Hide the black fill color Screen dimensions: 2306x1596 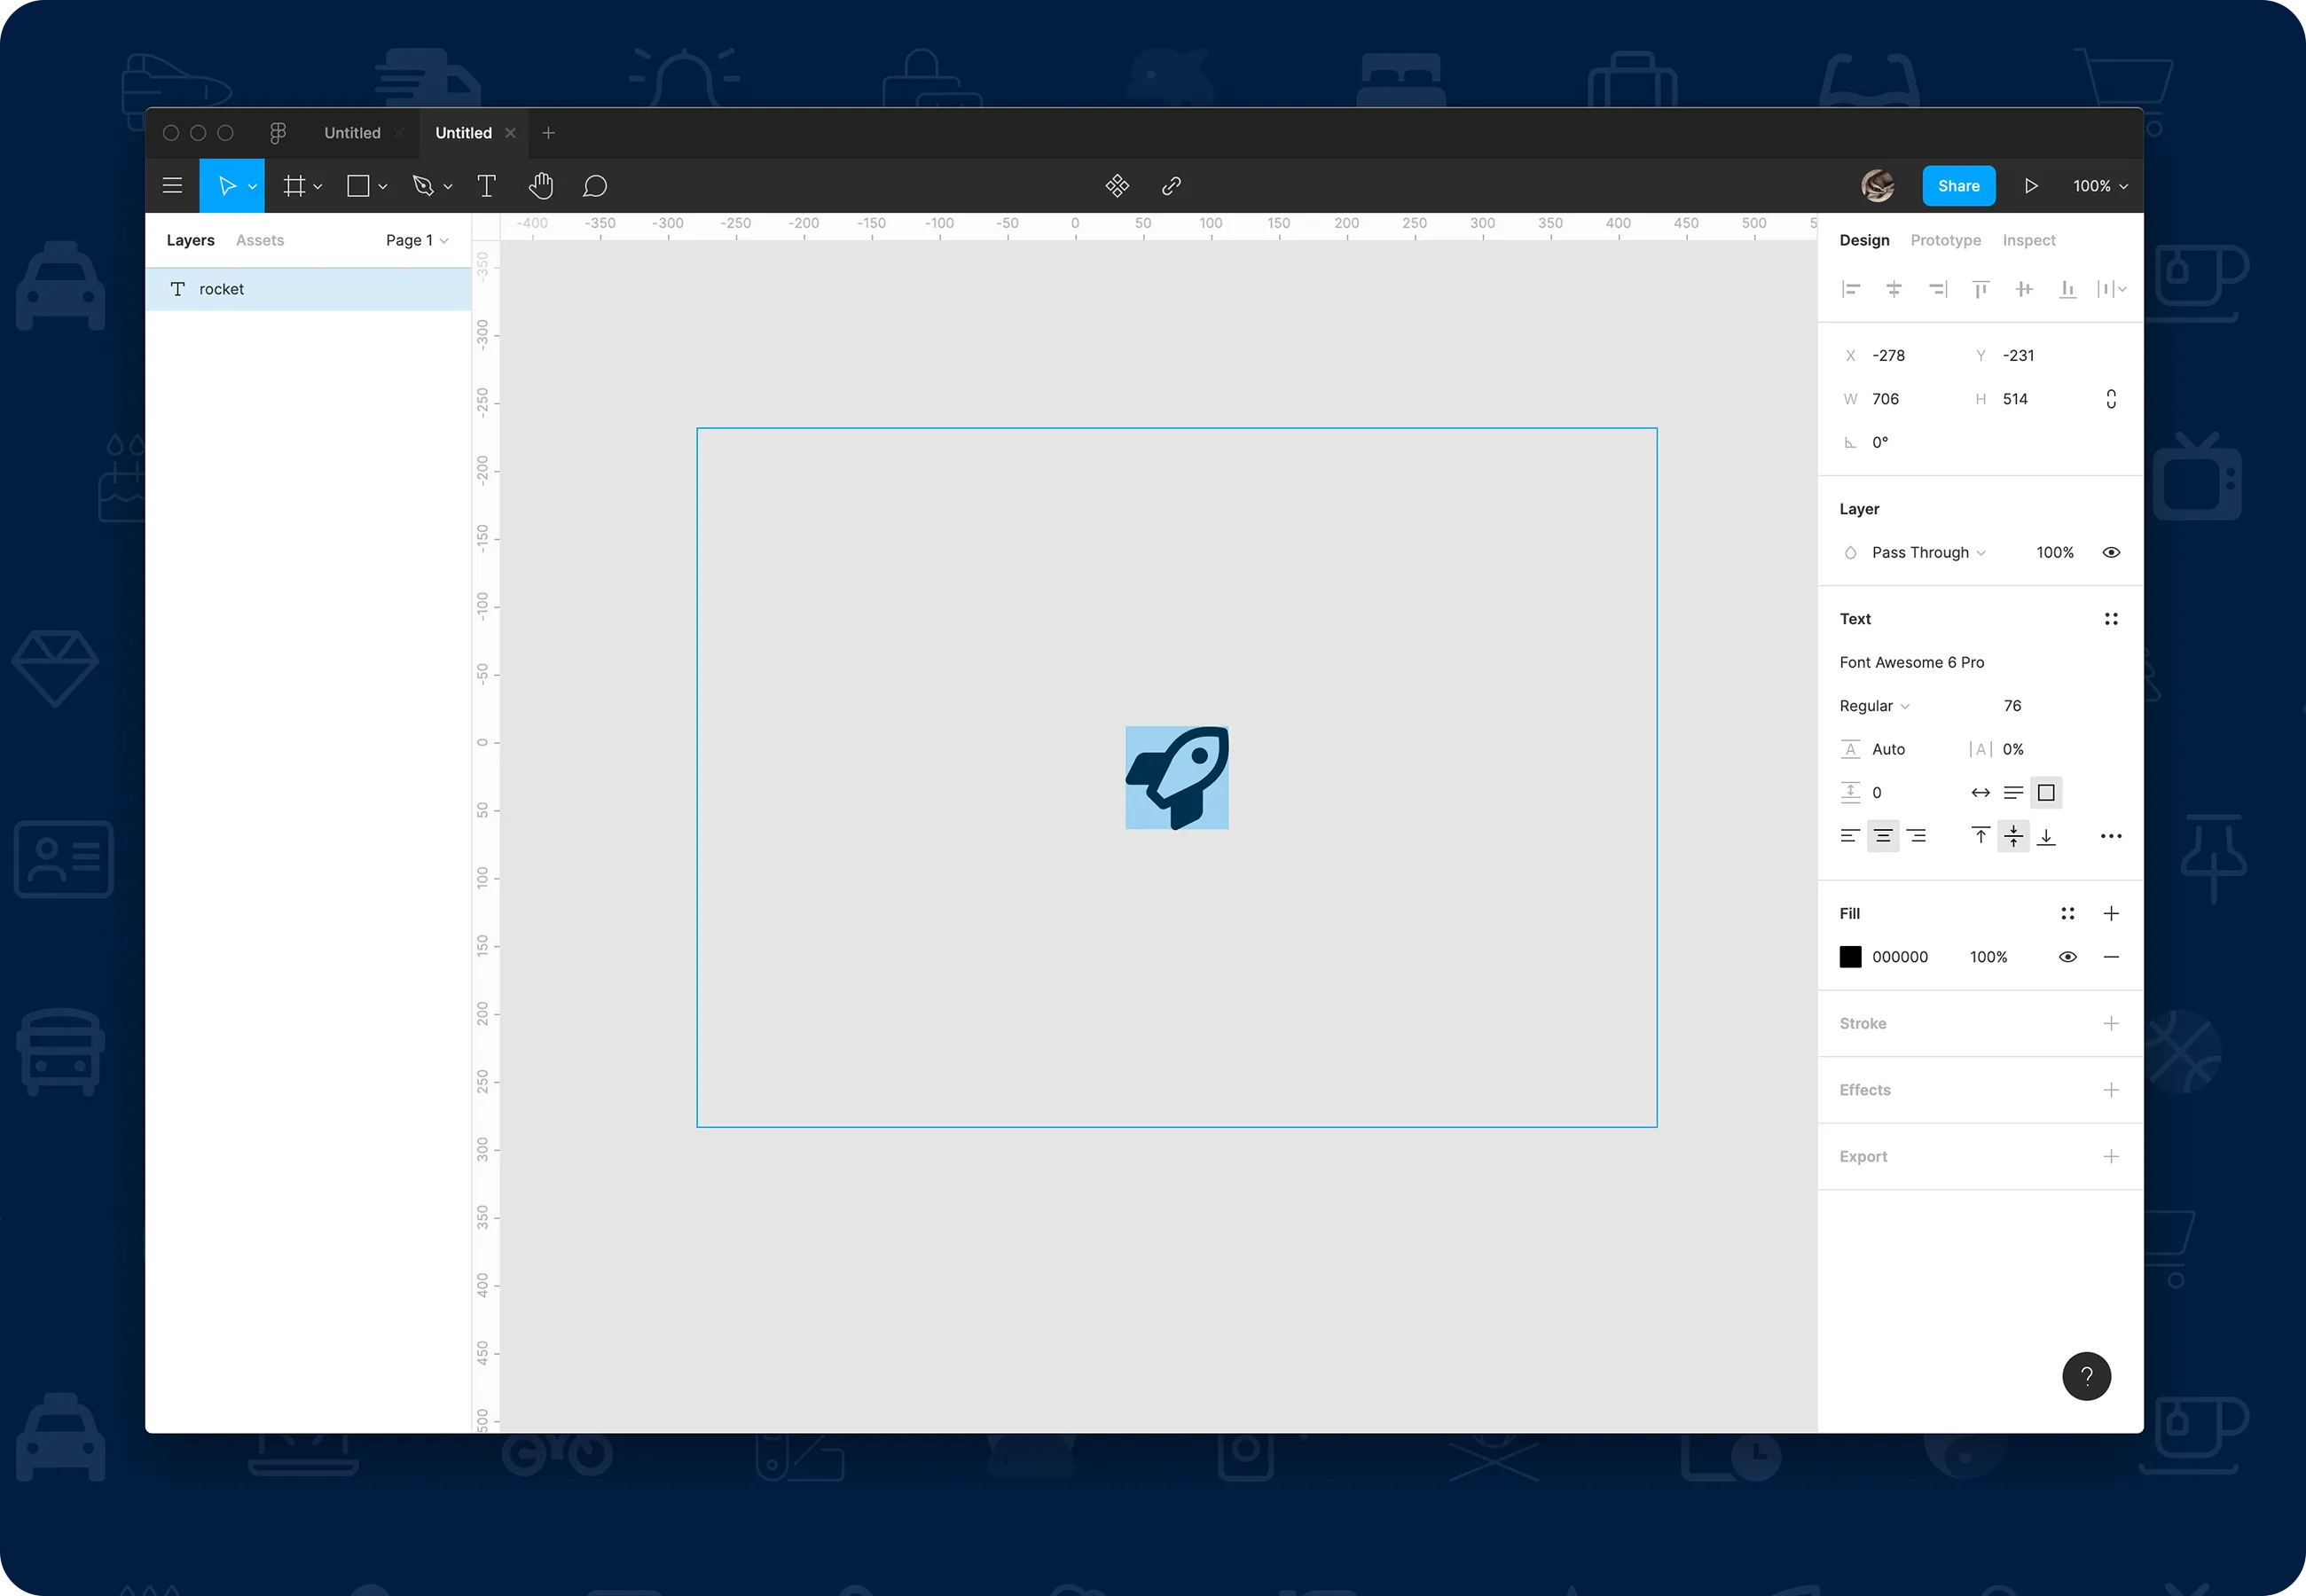click(2068, 956)
